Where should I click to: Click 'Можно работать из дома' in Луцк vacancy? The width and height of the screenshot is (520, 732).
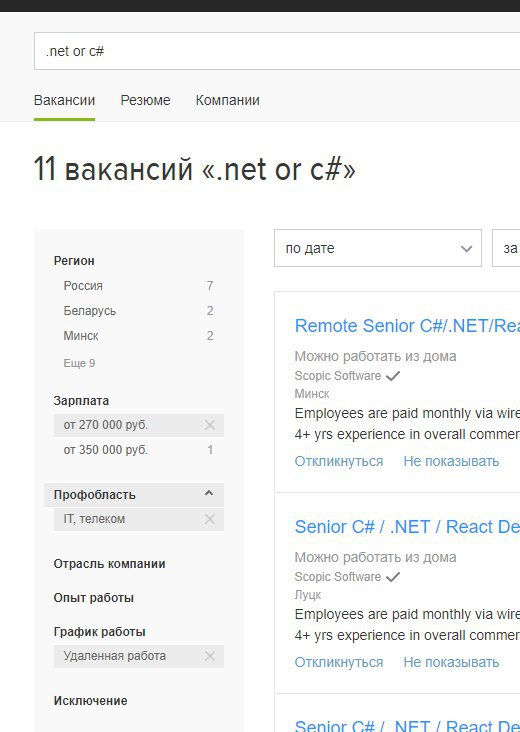[x=375, y=557]
